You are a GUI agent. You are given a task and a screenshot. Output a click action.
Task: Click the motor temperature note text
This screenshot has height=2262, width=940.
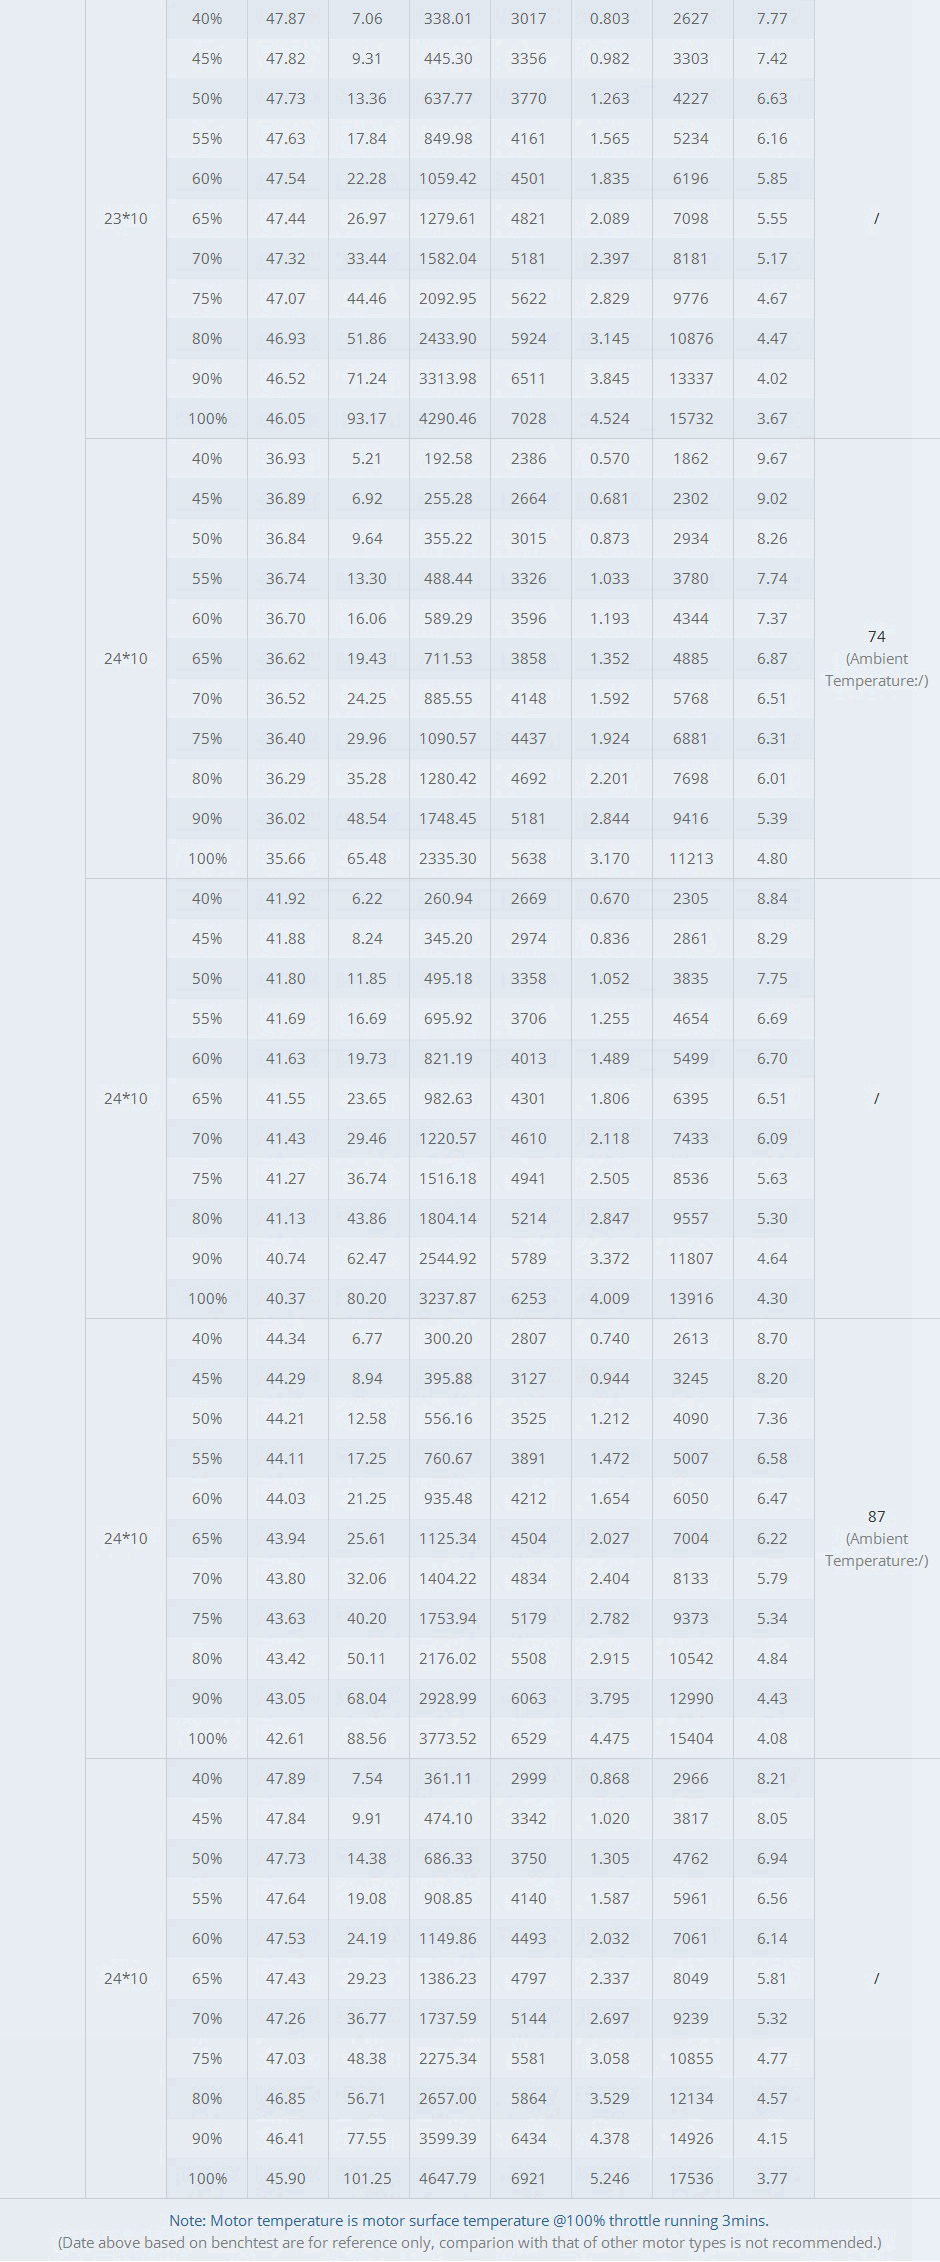[469, 2220]
